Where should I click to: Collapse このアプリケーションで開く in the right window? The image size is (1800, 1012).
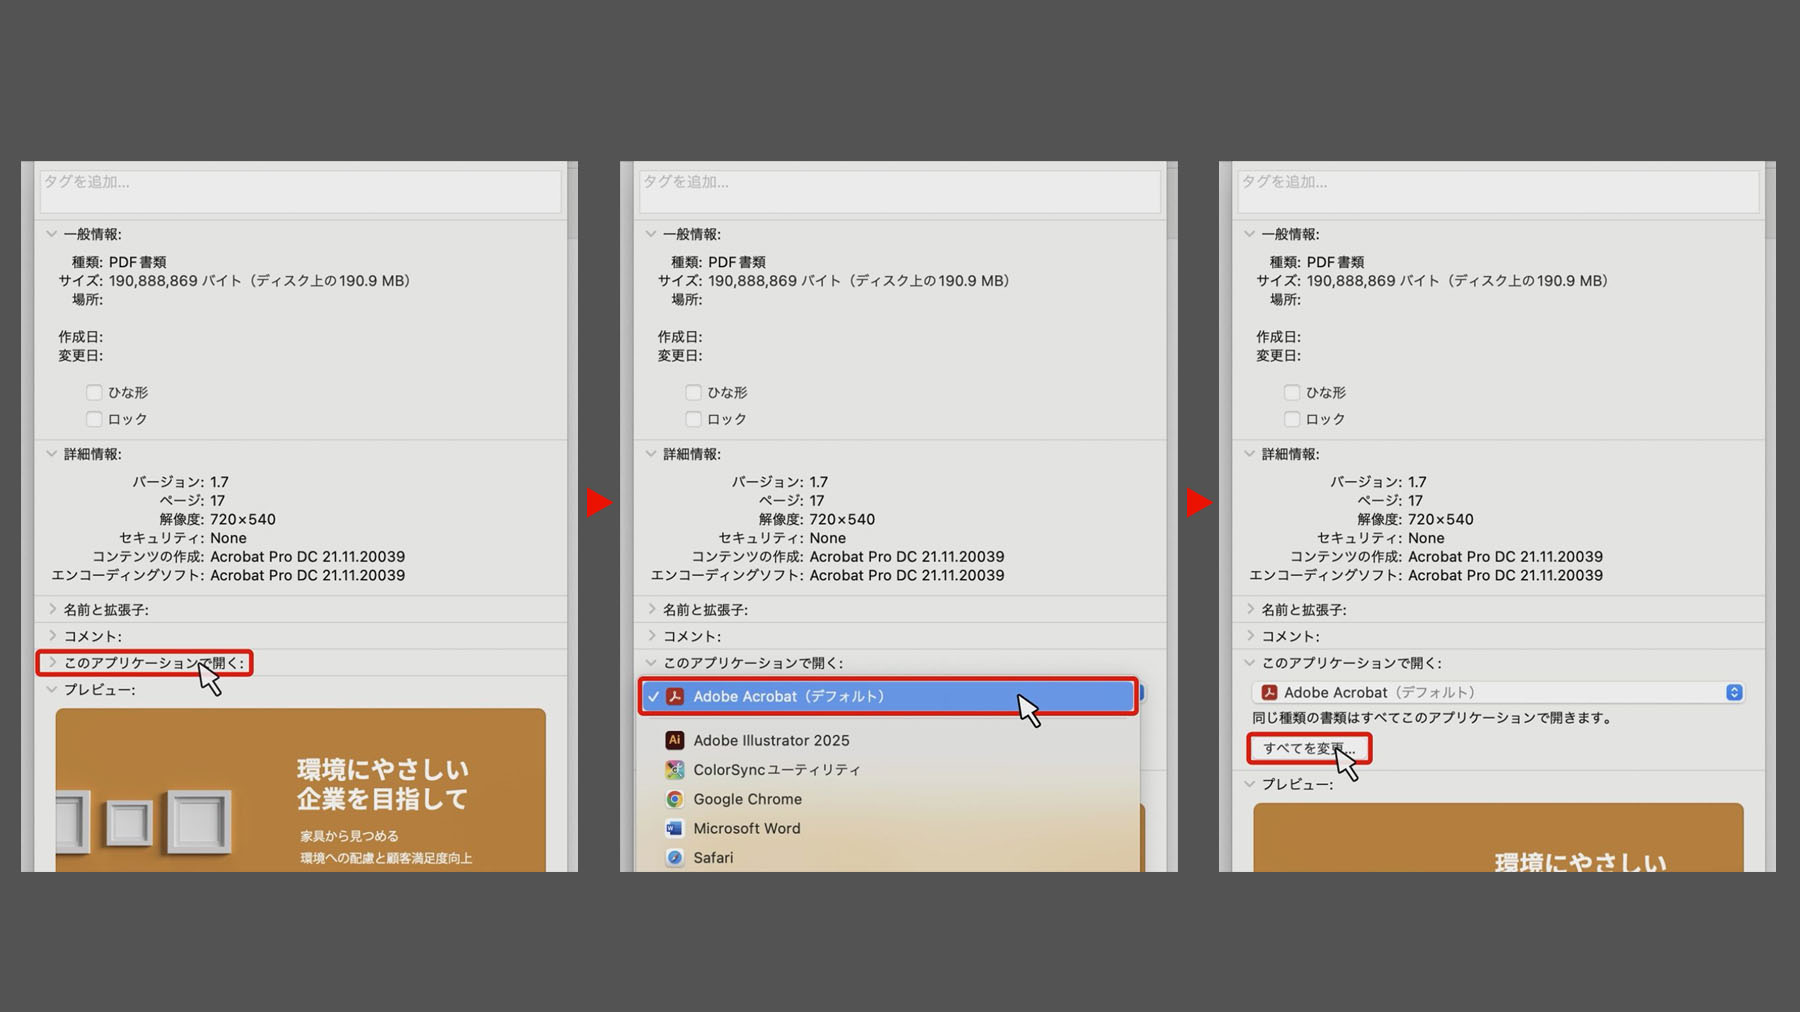tap(1249, 663)
